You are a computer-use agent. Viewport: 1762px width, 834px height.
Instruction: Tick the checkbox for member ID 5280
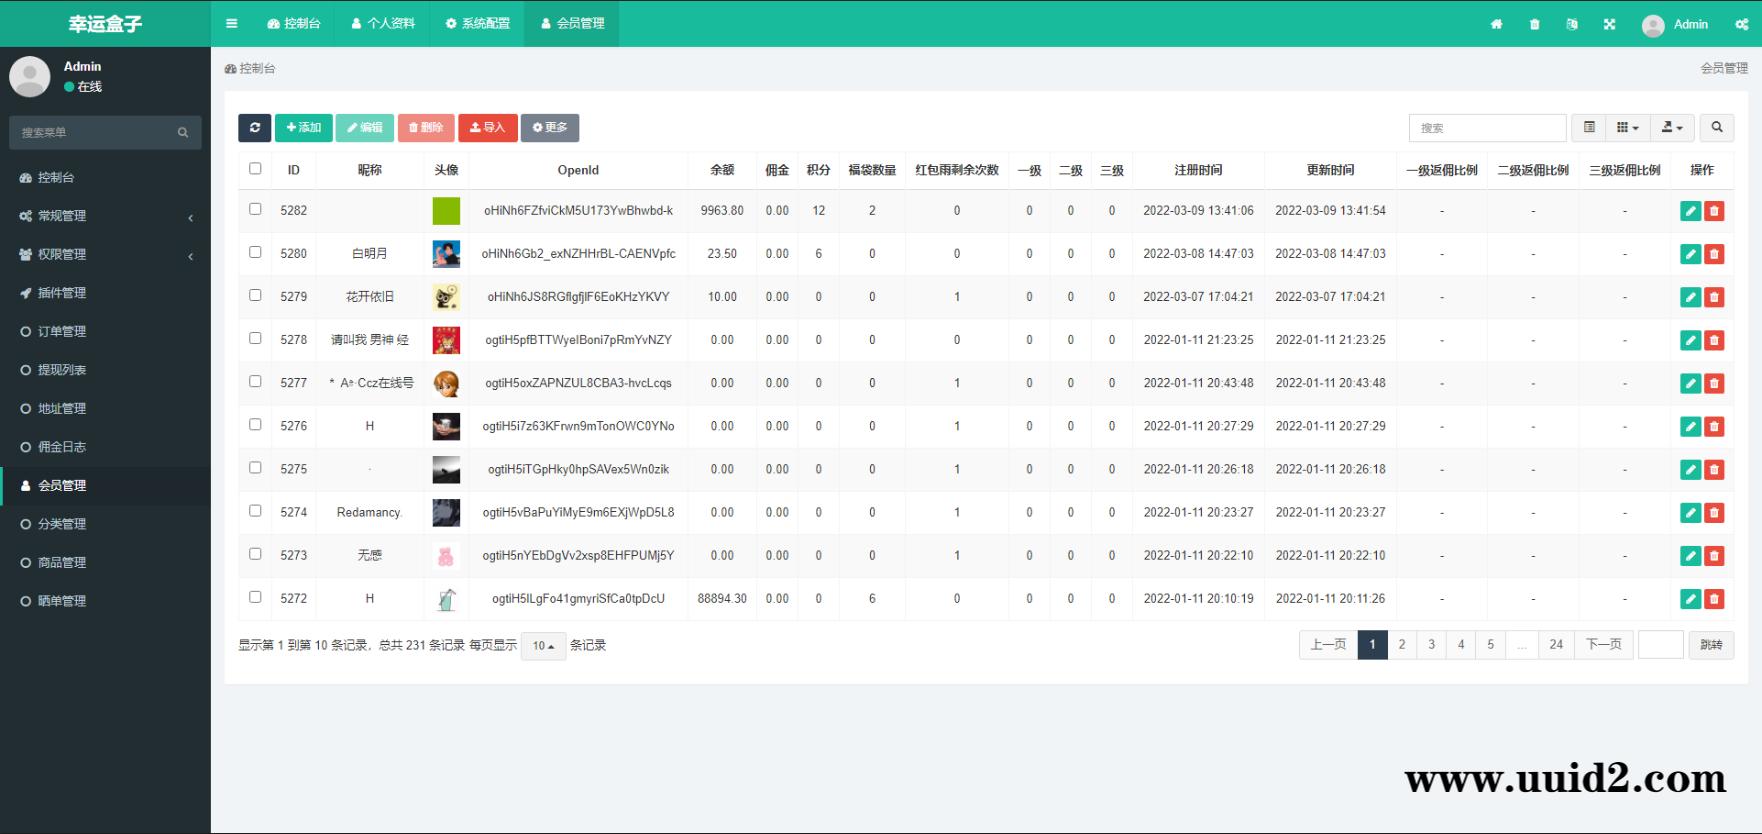tap(255, 253)
